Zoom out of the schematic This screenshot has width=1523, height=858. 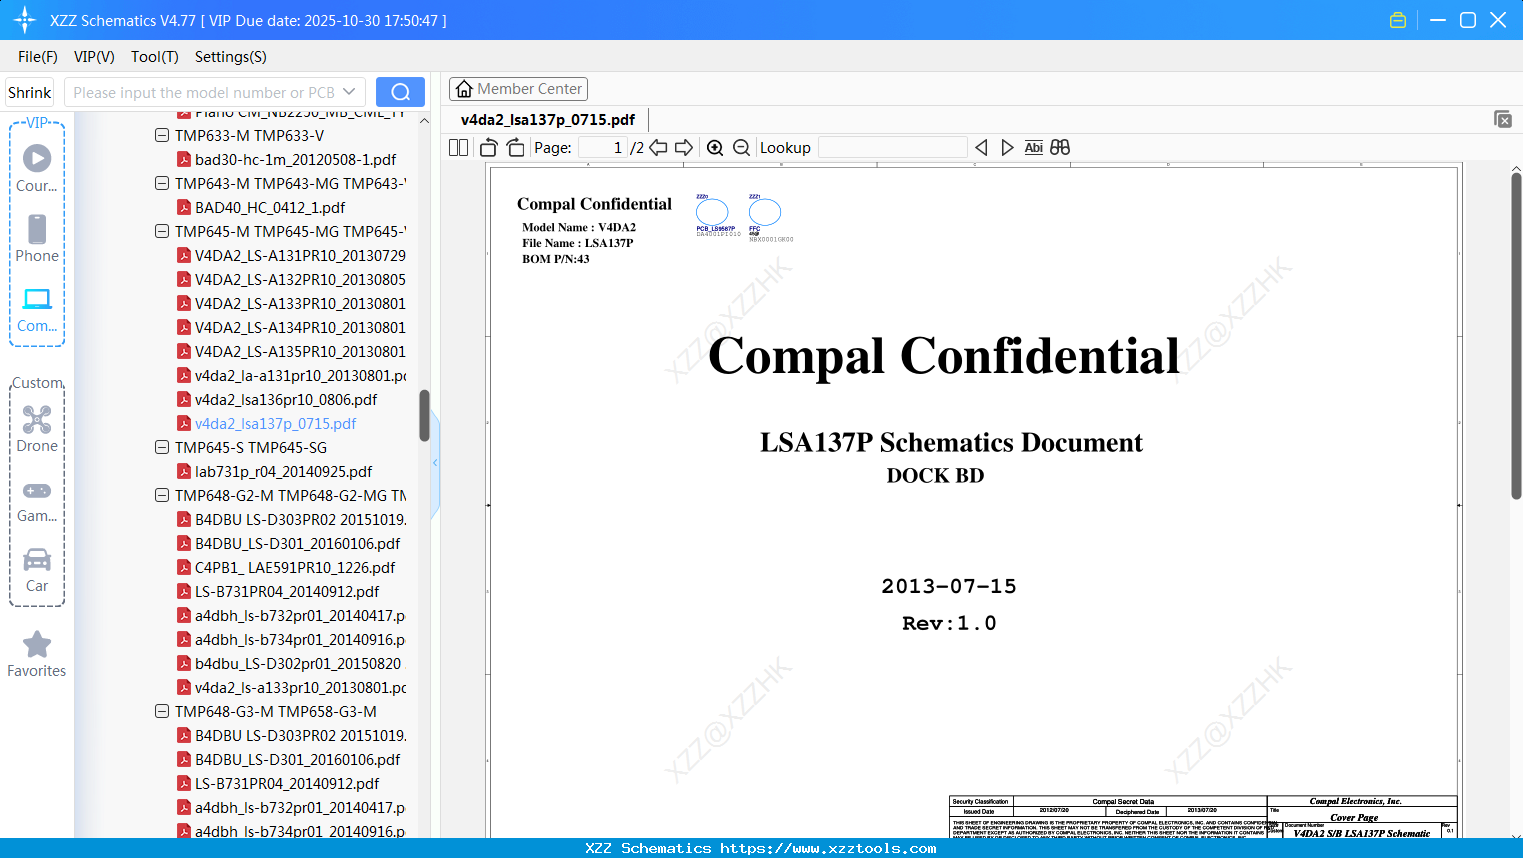coord(741,148)
